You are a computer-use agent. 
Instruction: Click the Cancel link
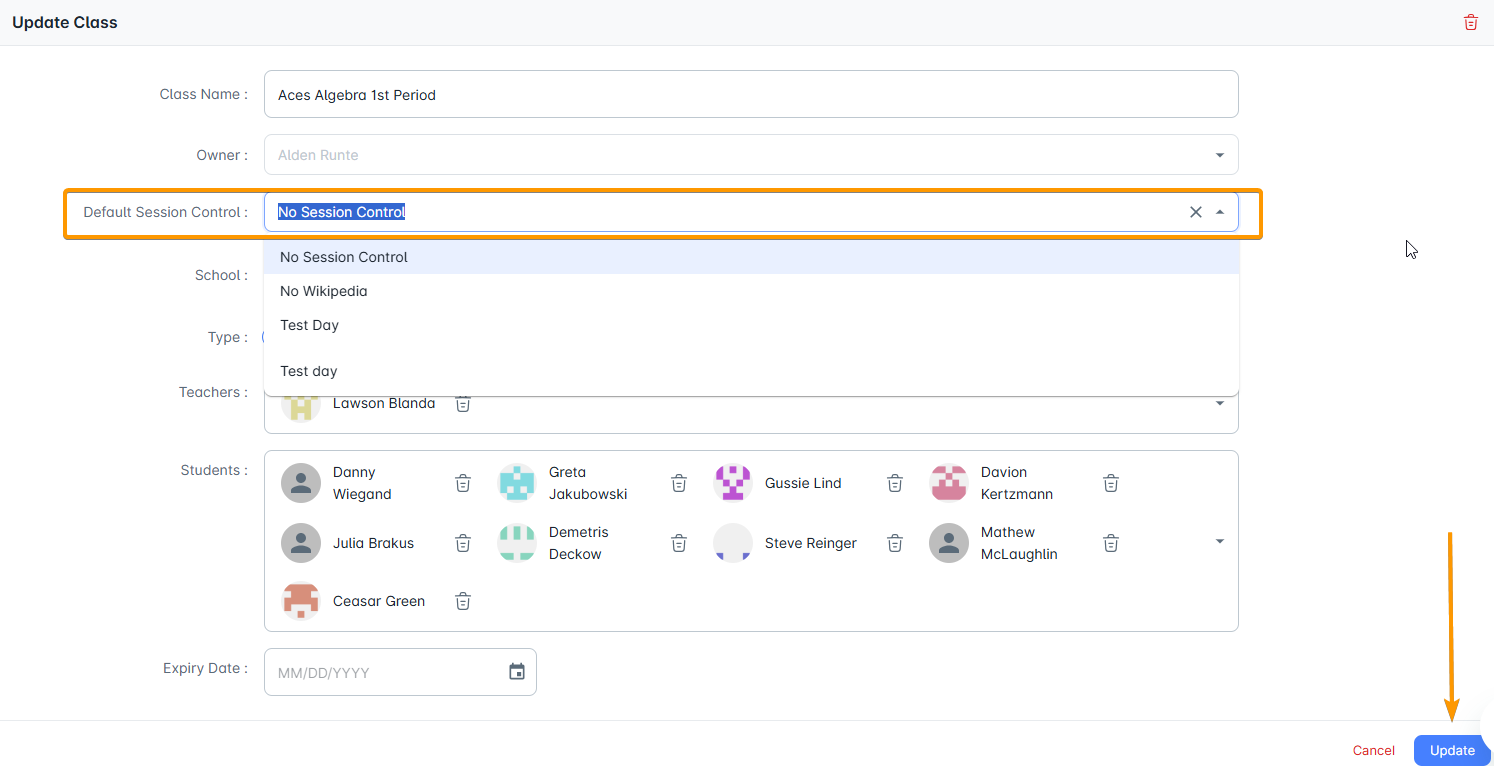tap(1374, 750)
